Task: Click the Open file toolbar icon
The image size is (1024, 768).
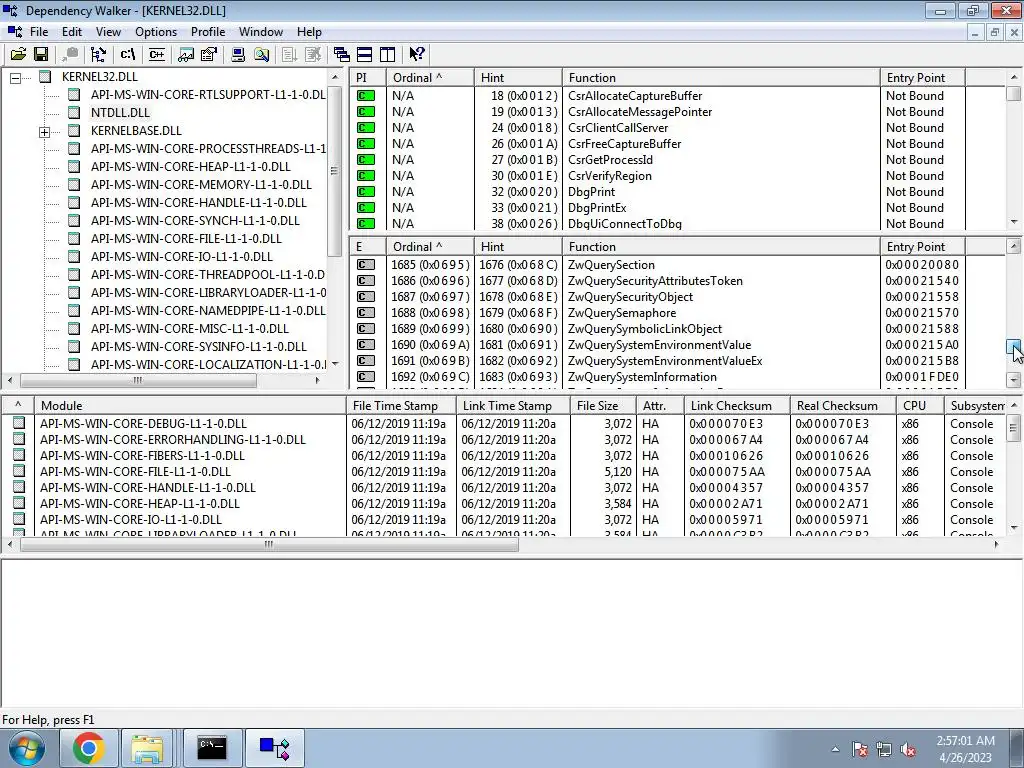Action: 18,54
